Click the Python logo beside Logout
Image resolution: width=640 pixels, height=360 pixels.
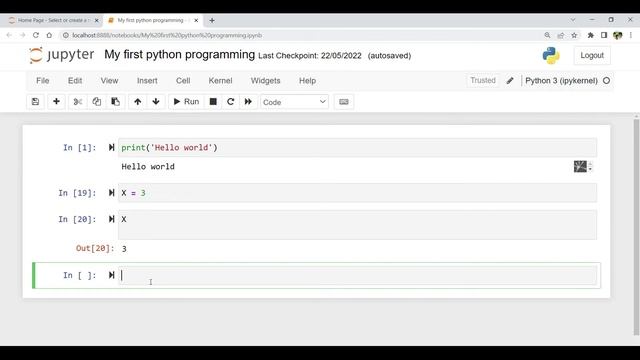point(551,56)
